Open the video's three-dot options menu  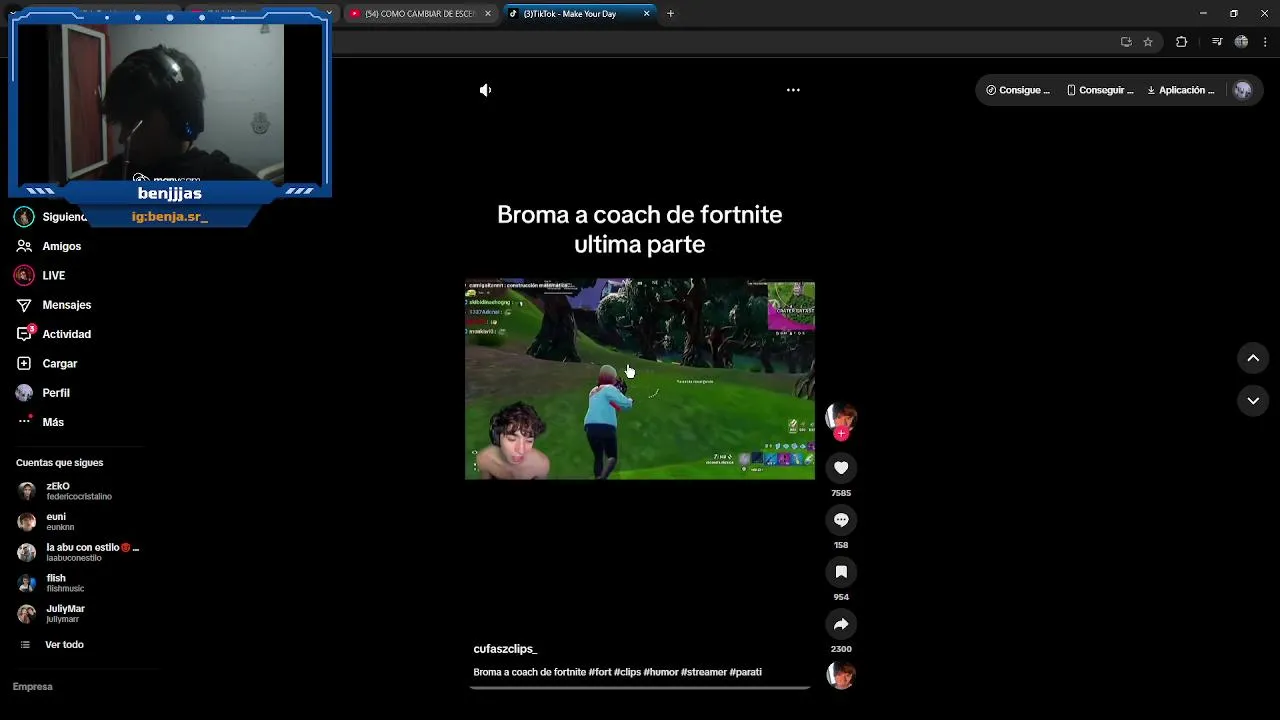pyautogui.click(x=793, y=90)
